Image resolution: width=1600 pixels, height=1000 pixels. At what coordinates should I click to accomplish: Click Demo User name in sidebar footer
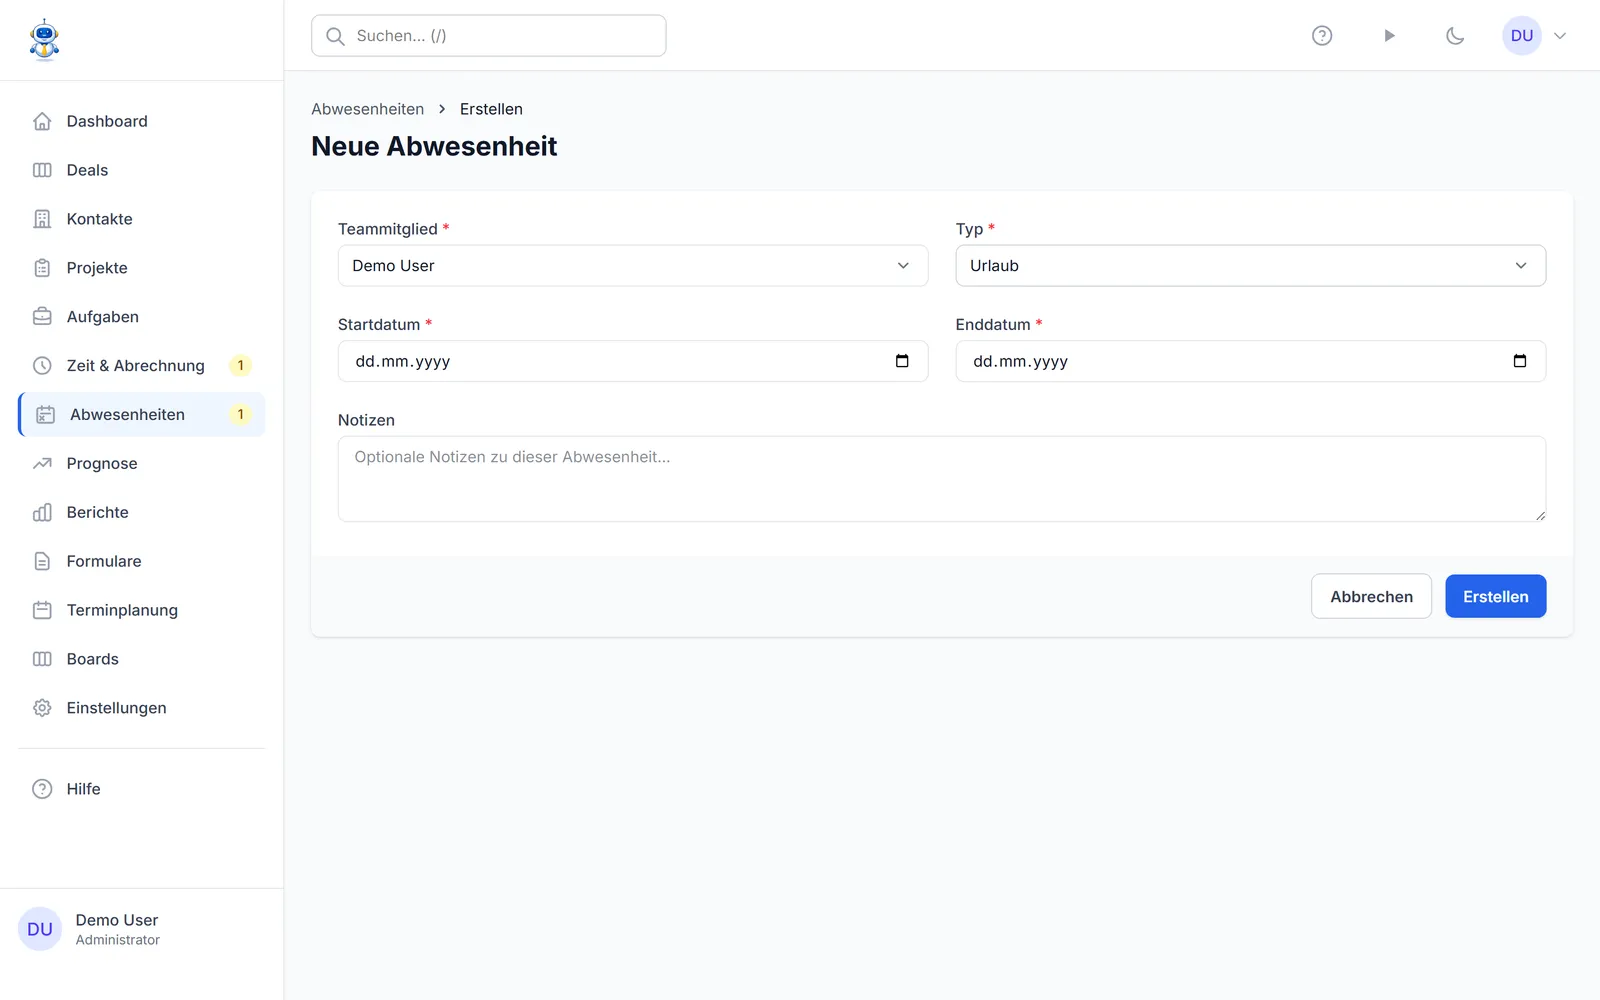pos(117,920)
